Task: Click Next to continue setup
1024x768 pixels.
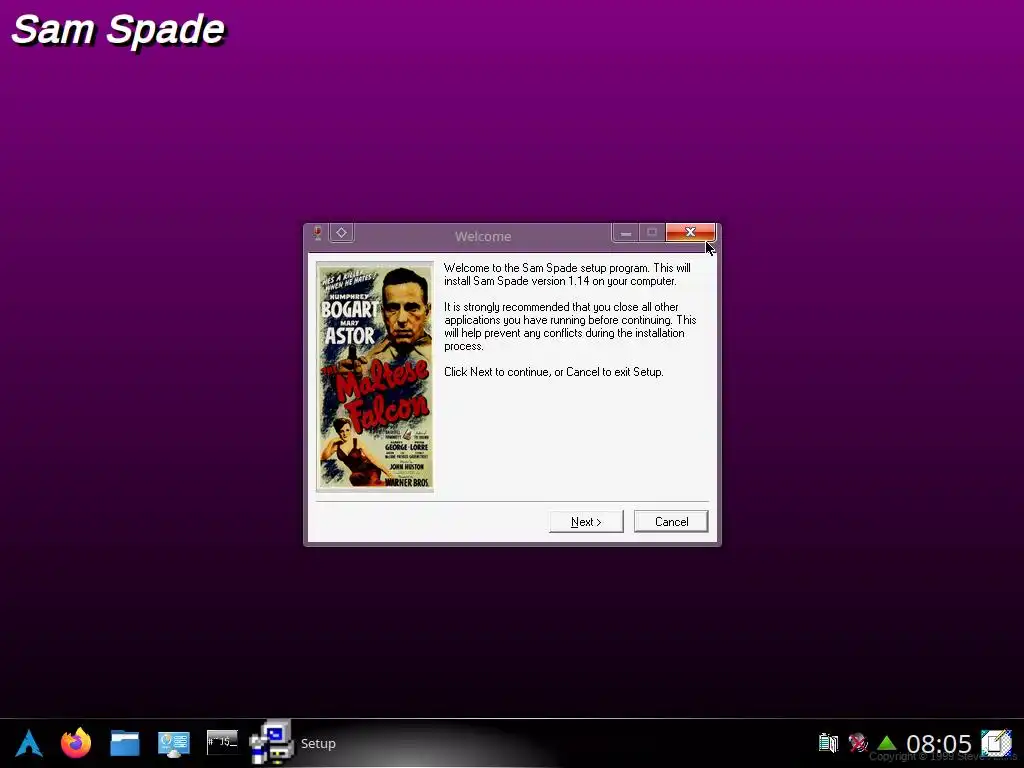Action: (586, 522)
